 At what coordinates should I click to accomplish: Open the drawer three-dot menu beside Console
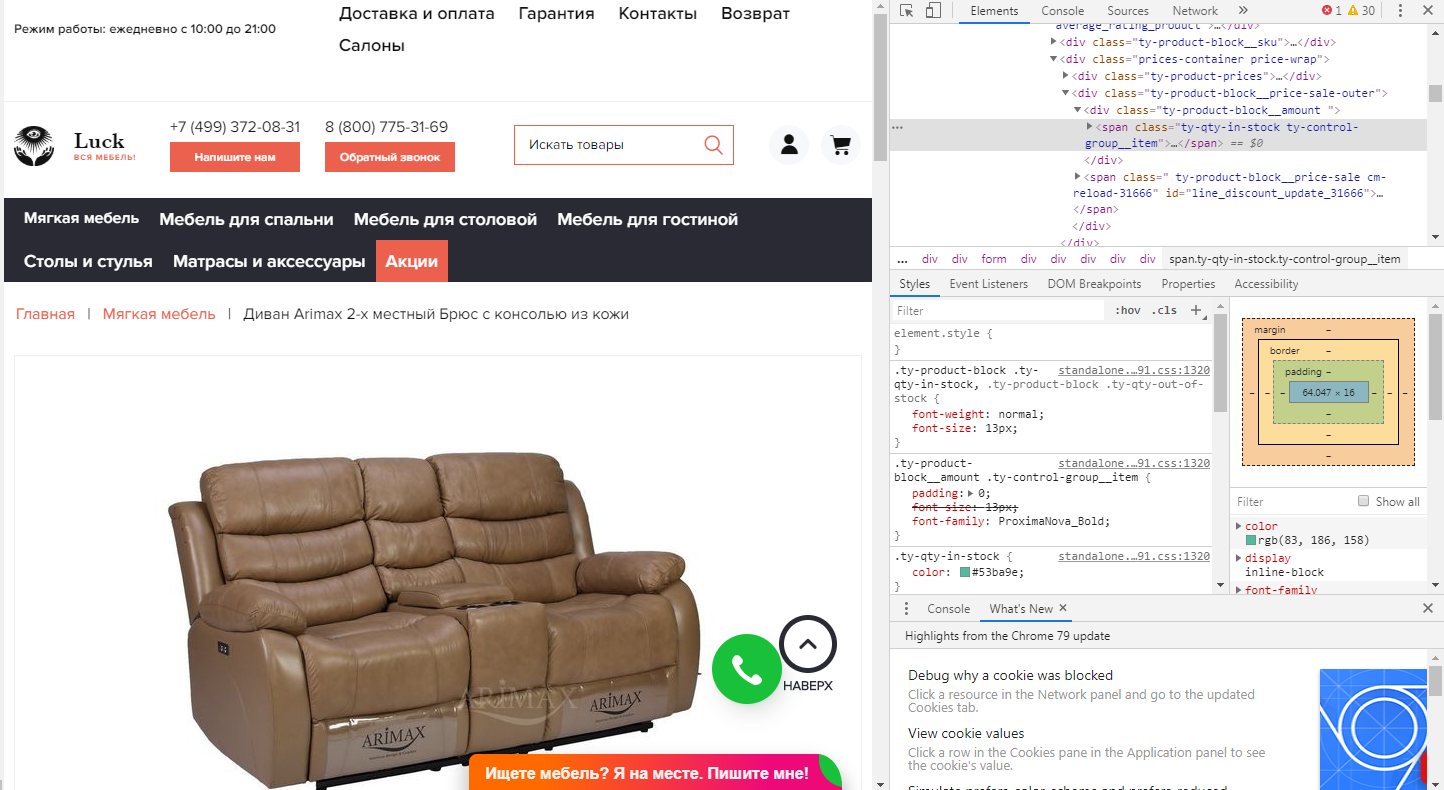click(x=906, y=608)
